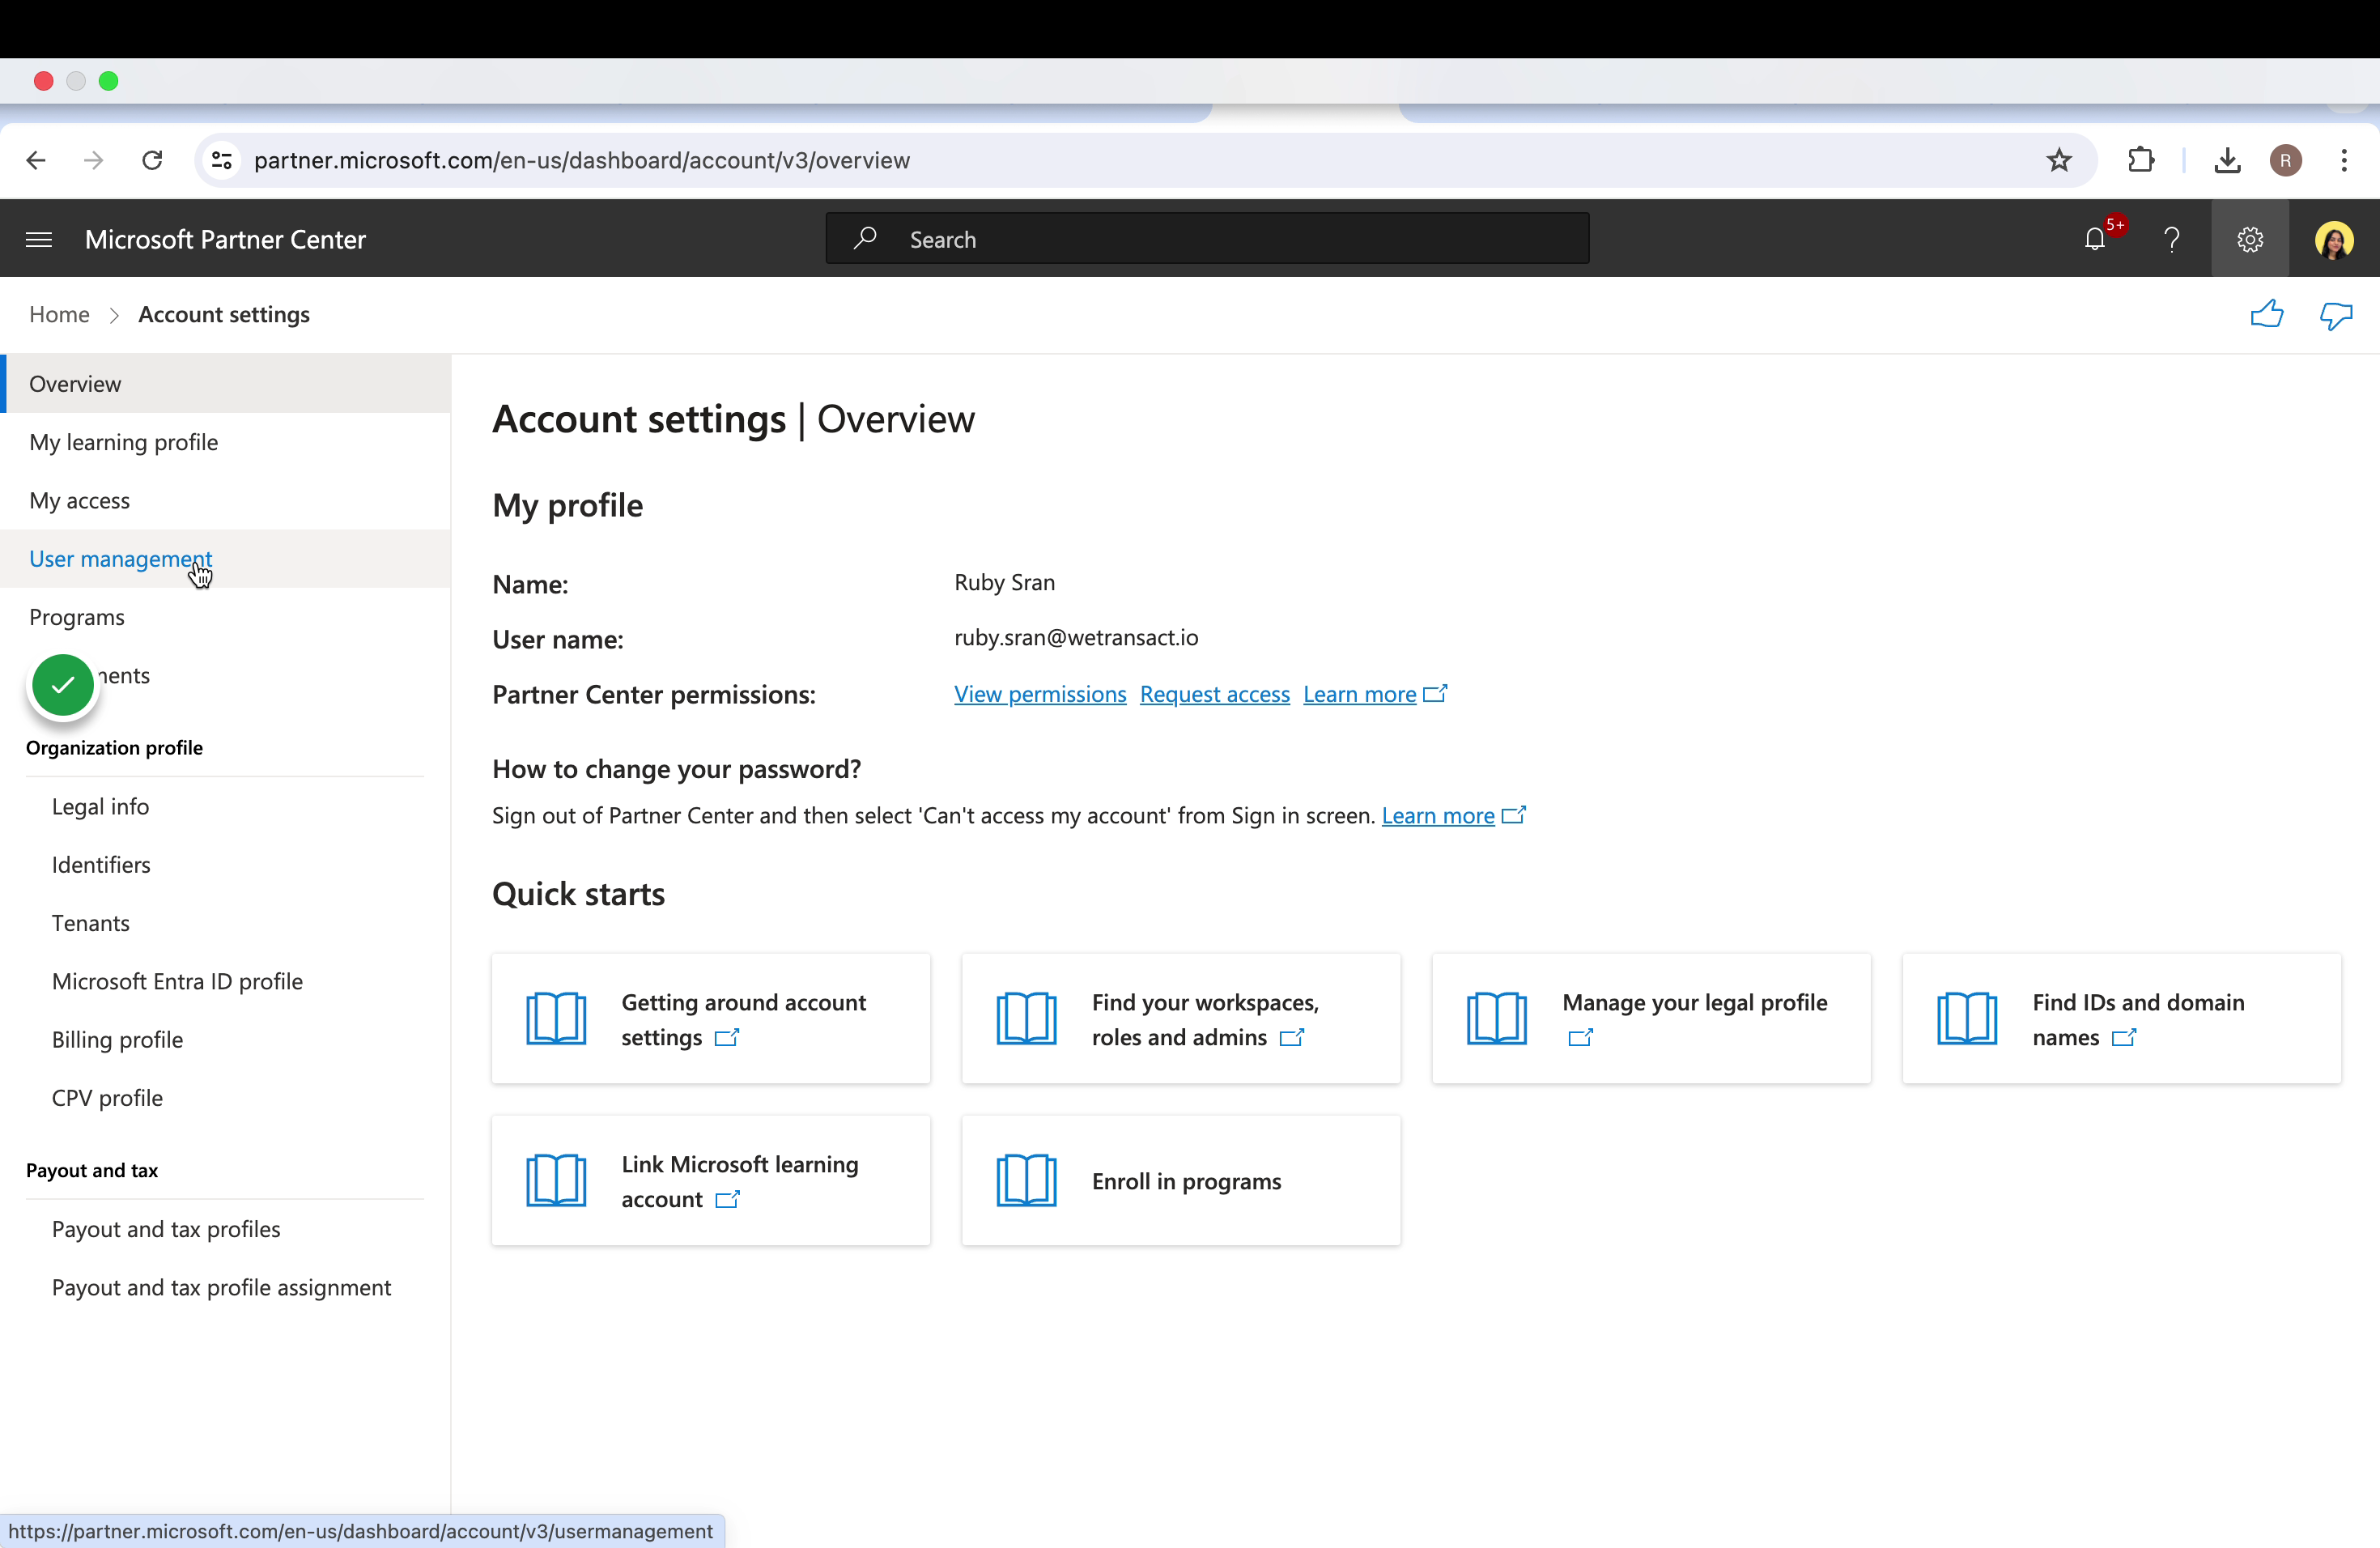Image resolution: width=2380 pixels, height=1548 pixels.
Task: Select Overview in the sidebar
Action: click(x=226, y=384)
